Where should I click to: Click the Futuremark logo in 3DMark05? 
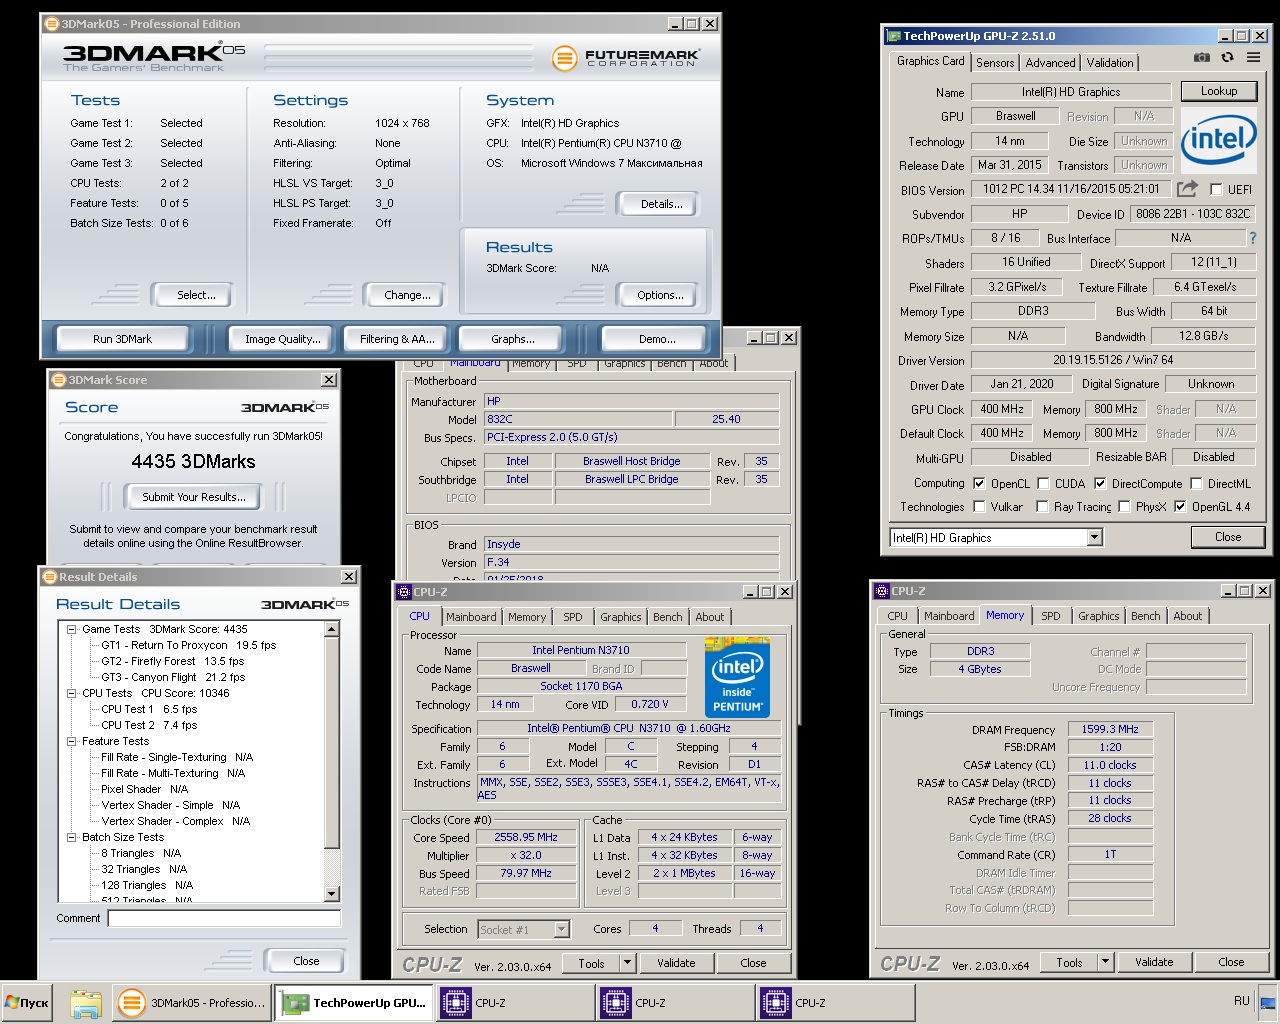pos(626,57)
